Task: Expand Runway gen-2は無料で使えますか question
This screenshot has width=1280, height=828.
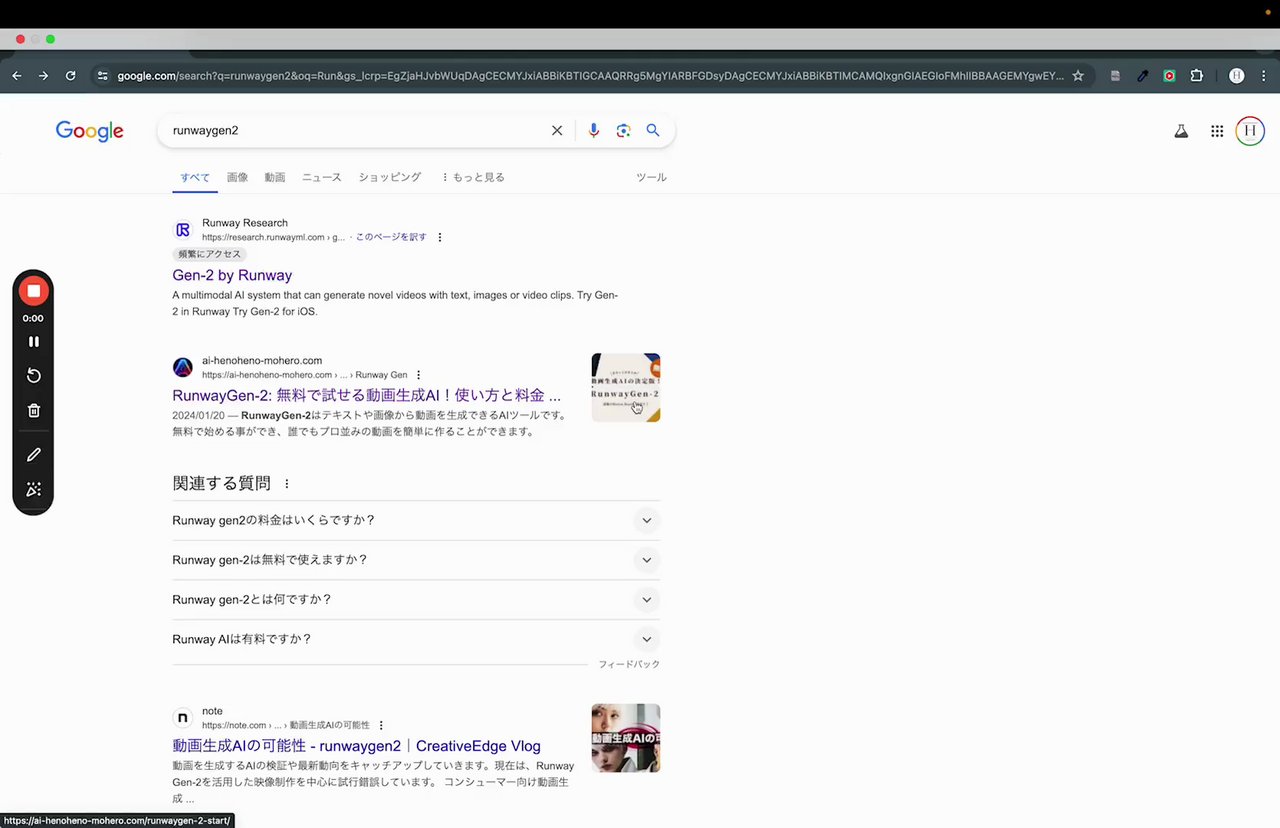Action: pos(416,560)
